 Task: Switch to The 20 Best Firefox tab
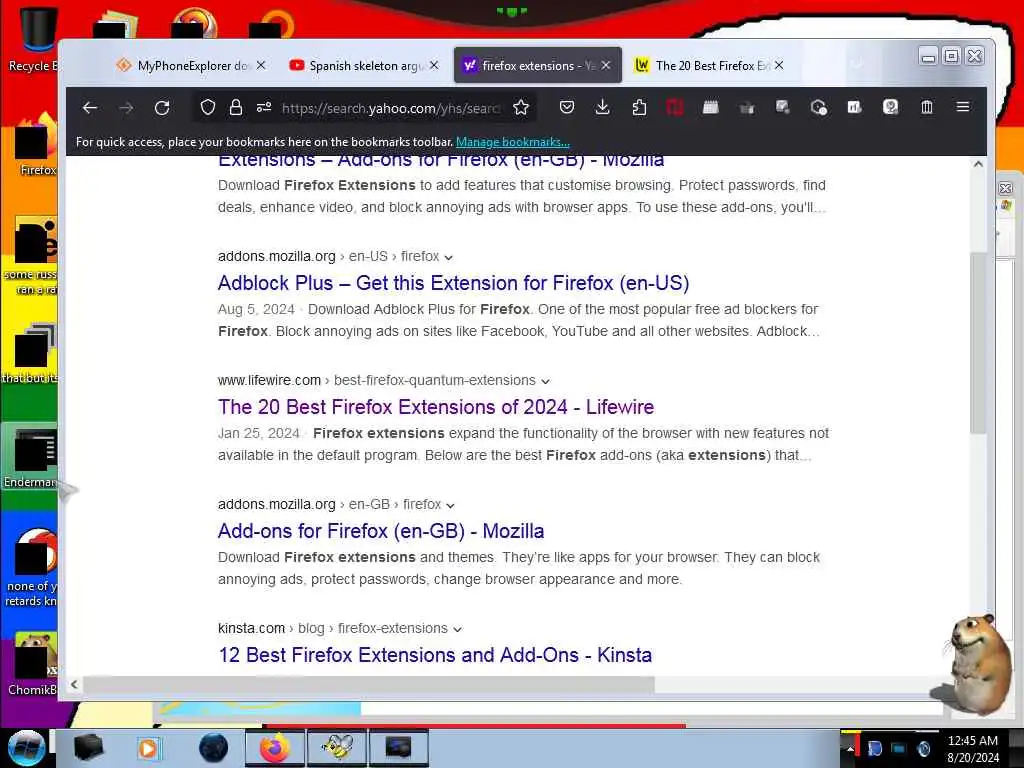[x=711, y=65]
